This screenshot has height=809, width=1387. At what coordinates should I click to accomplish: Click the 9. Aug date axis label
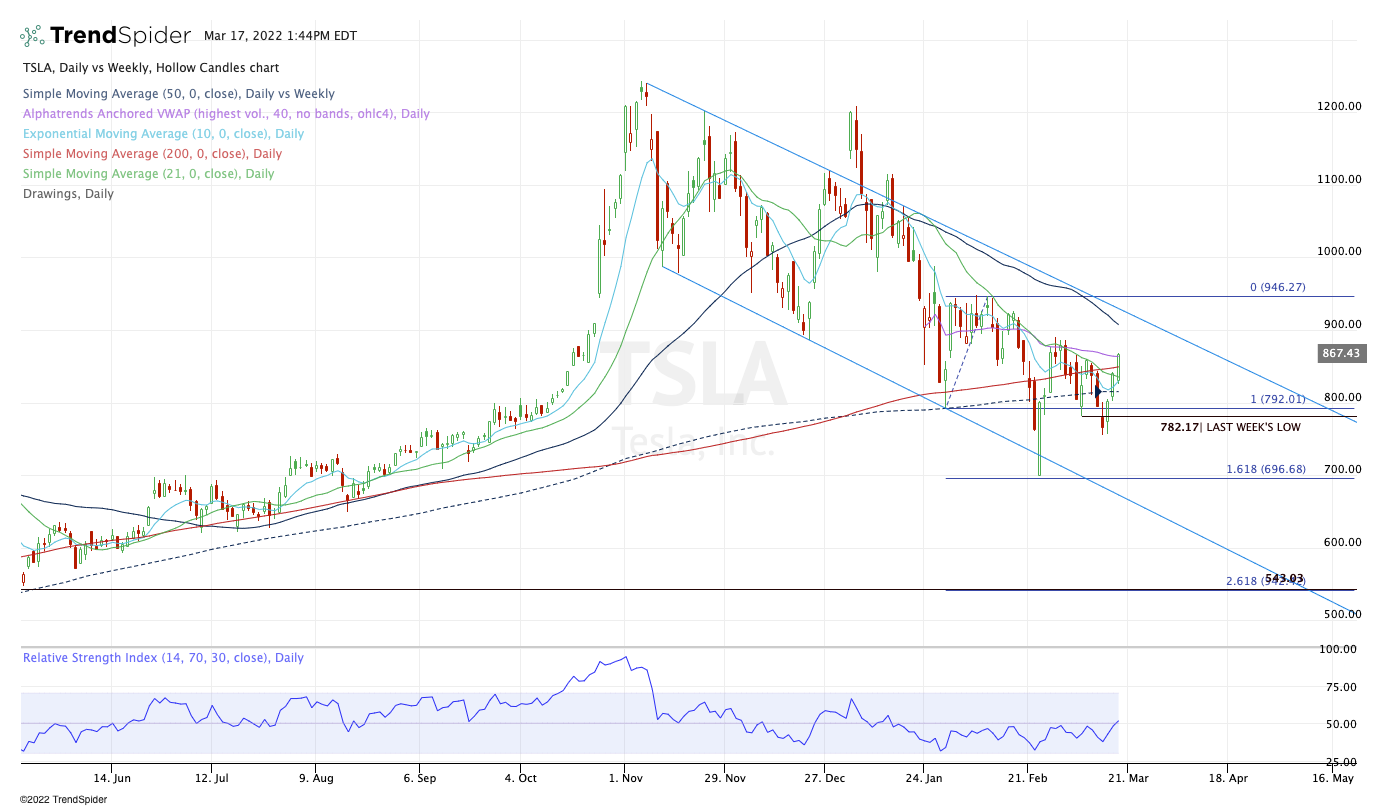[x=316, y=777]
